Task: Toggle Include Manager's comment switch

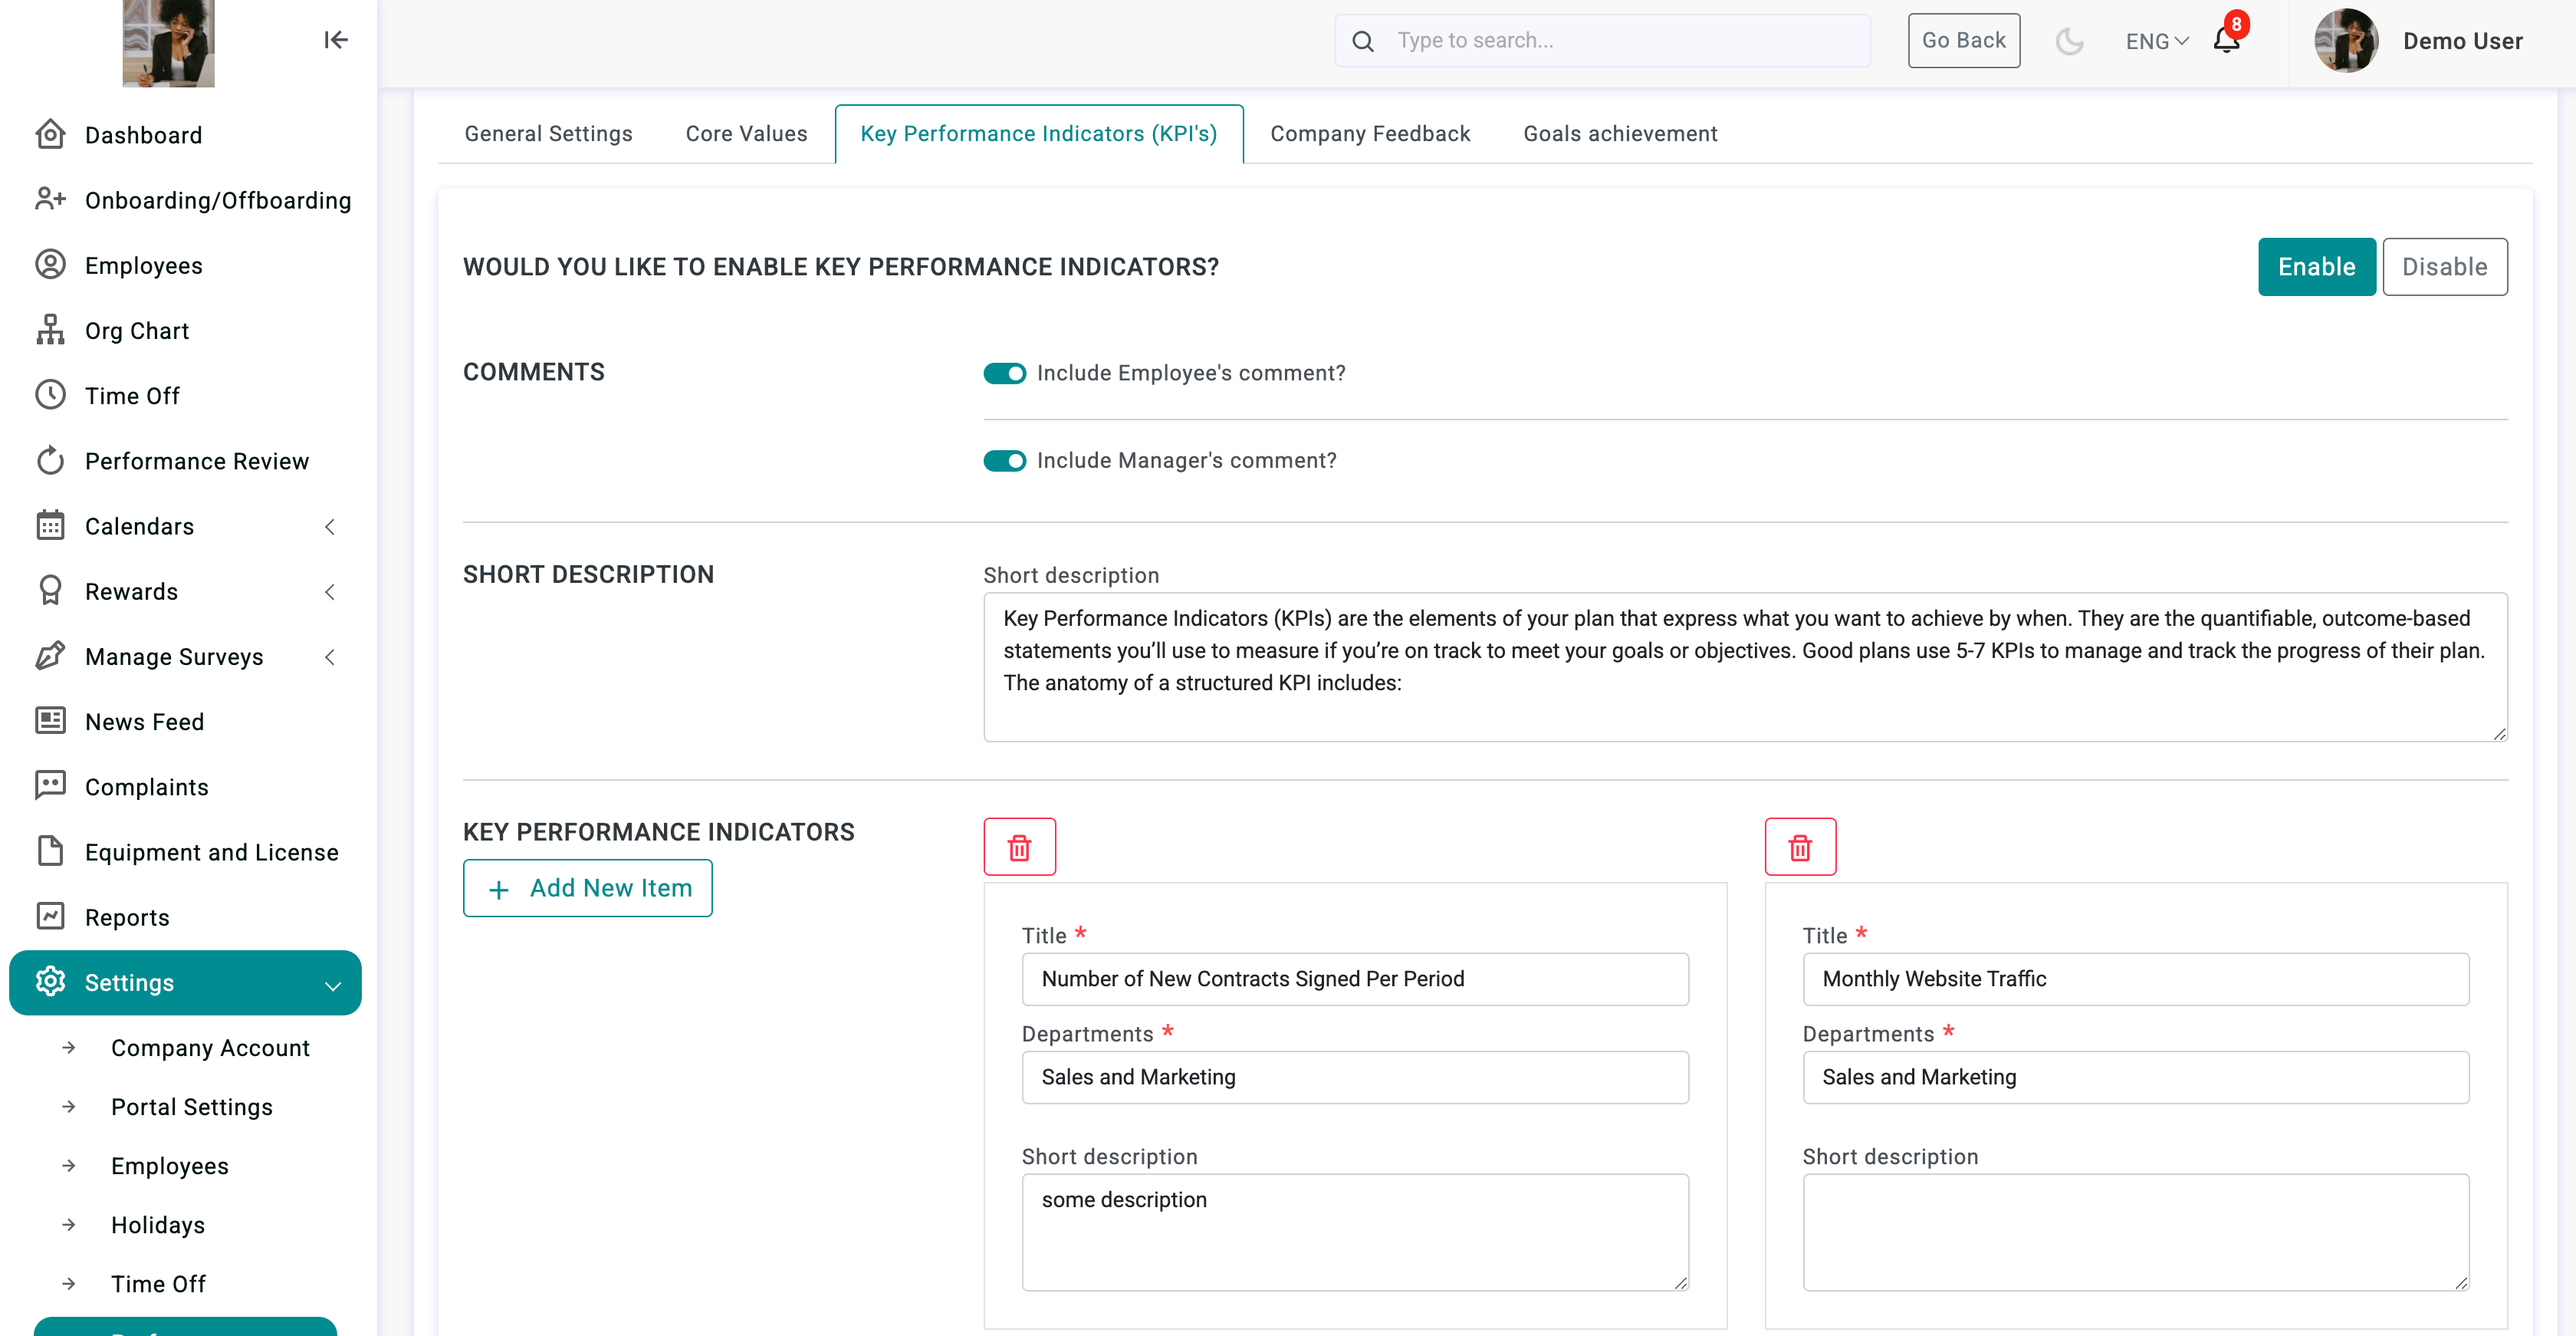Action: (1004, 461)
